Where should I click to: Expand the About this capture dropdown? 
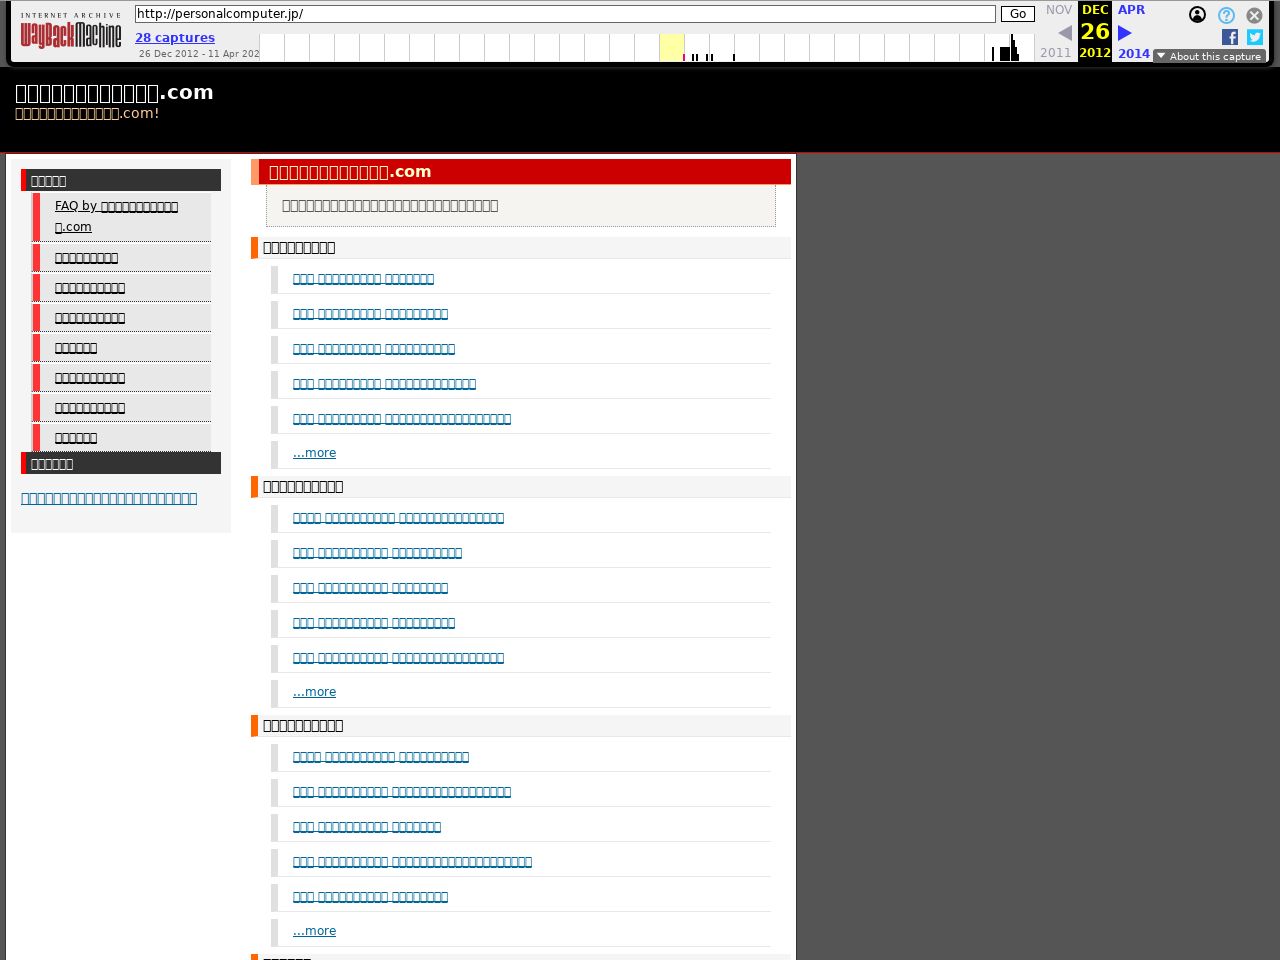pos(1209,56)
